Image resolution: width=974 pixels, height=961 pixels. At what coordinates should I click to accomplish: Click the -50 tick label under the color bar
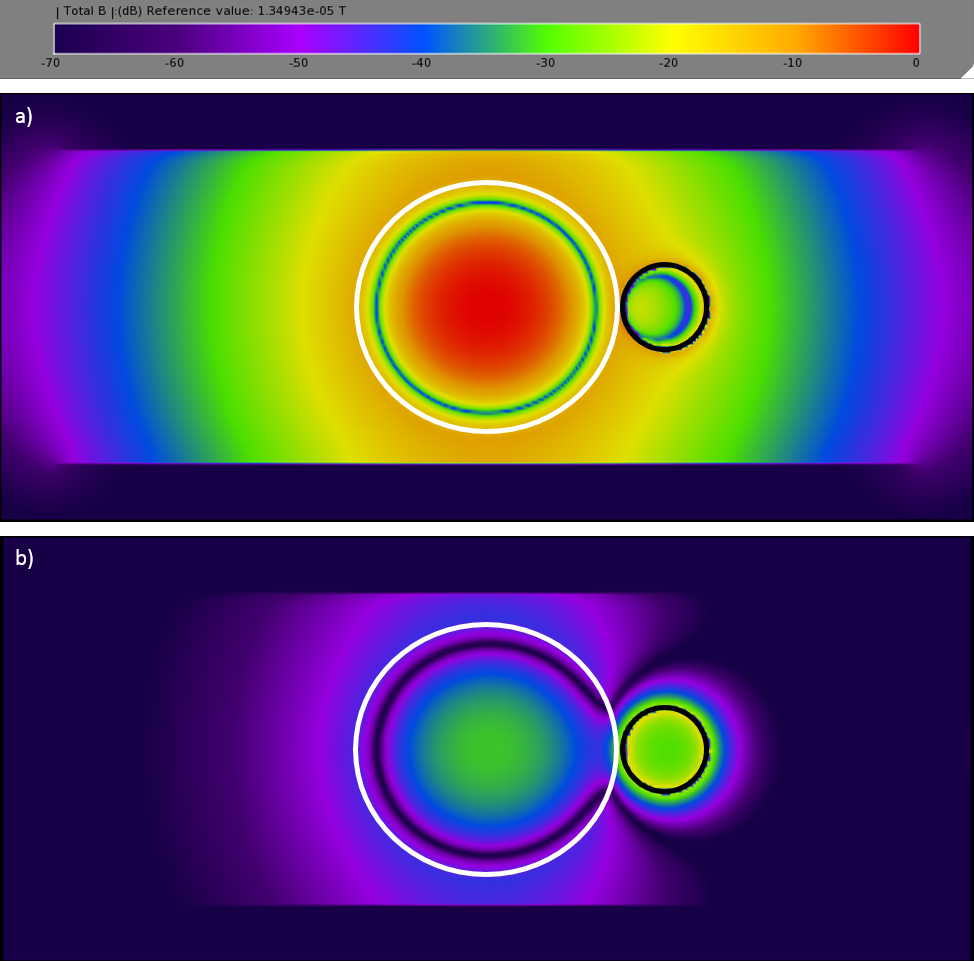pos(298,63)
